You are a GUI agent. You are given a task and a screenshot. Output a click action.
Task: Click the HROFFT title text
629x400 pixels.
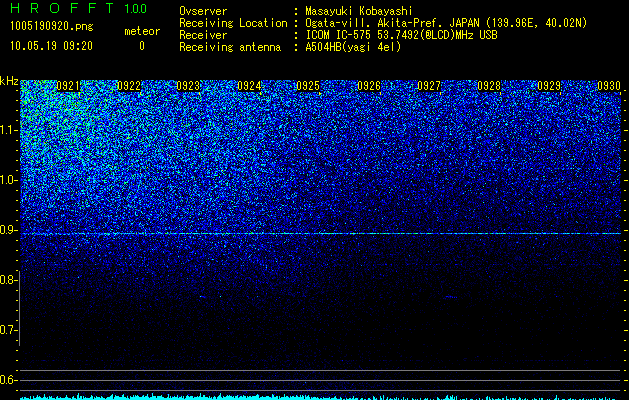click(62, 8)
